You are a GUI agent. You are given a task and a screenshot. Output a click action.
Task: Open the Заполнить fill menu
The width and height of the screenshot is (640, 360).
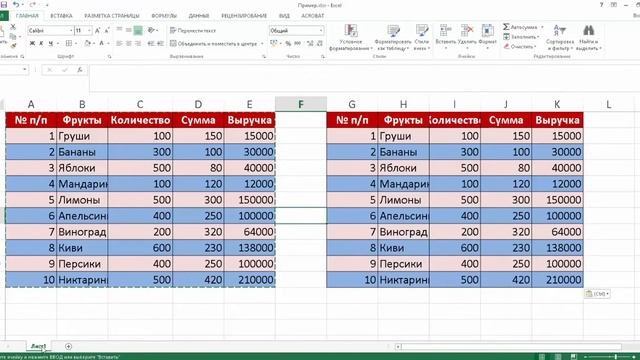tap(521, 37)
